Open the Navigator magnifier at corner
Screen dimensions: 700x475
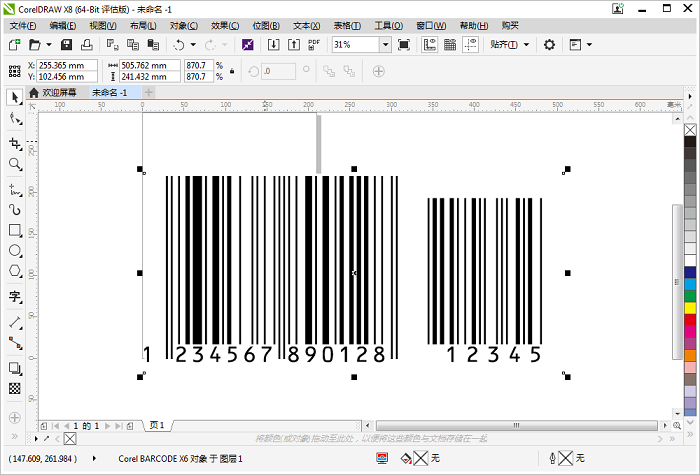[x=677, y=425]
